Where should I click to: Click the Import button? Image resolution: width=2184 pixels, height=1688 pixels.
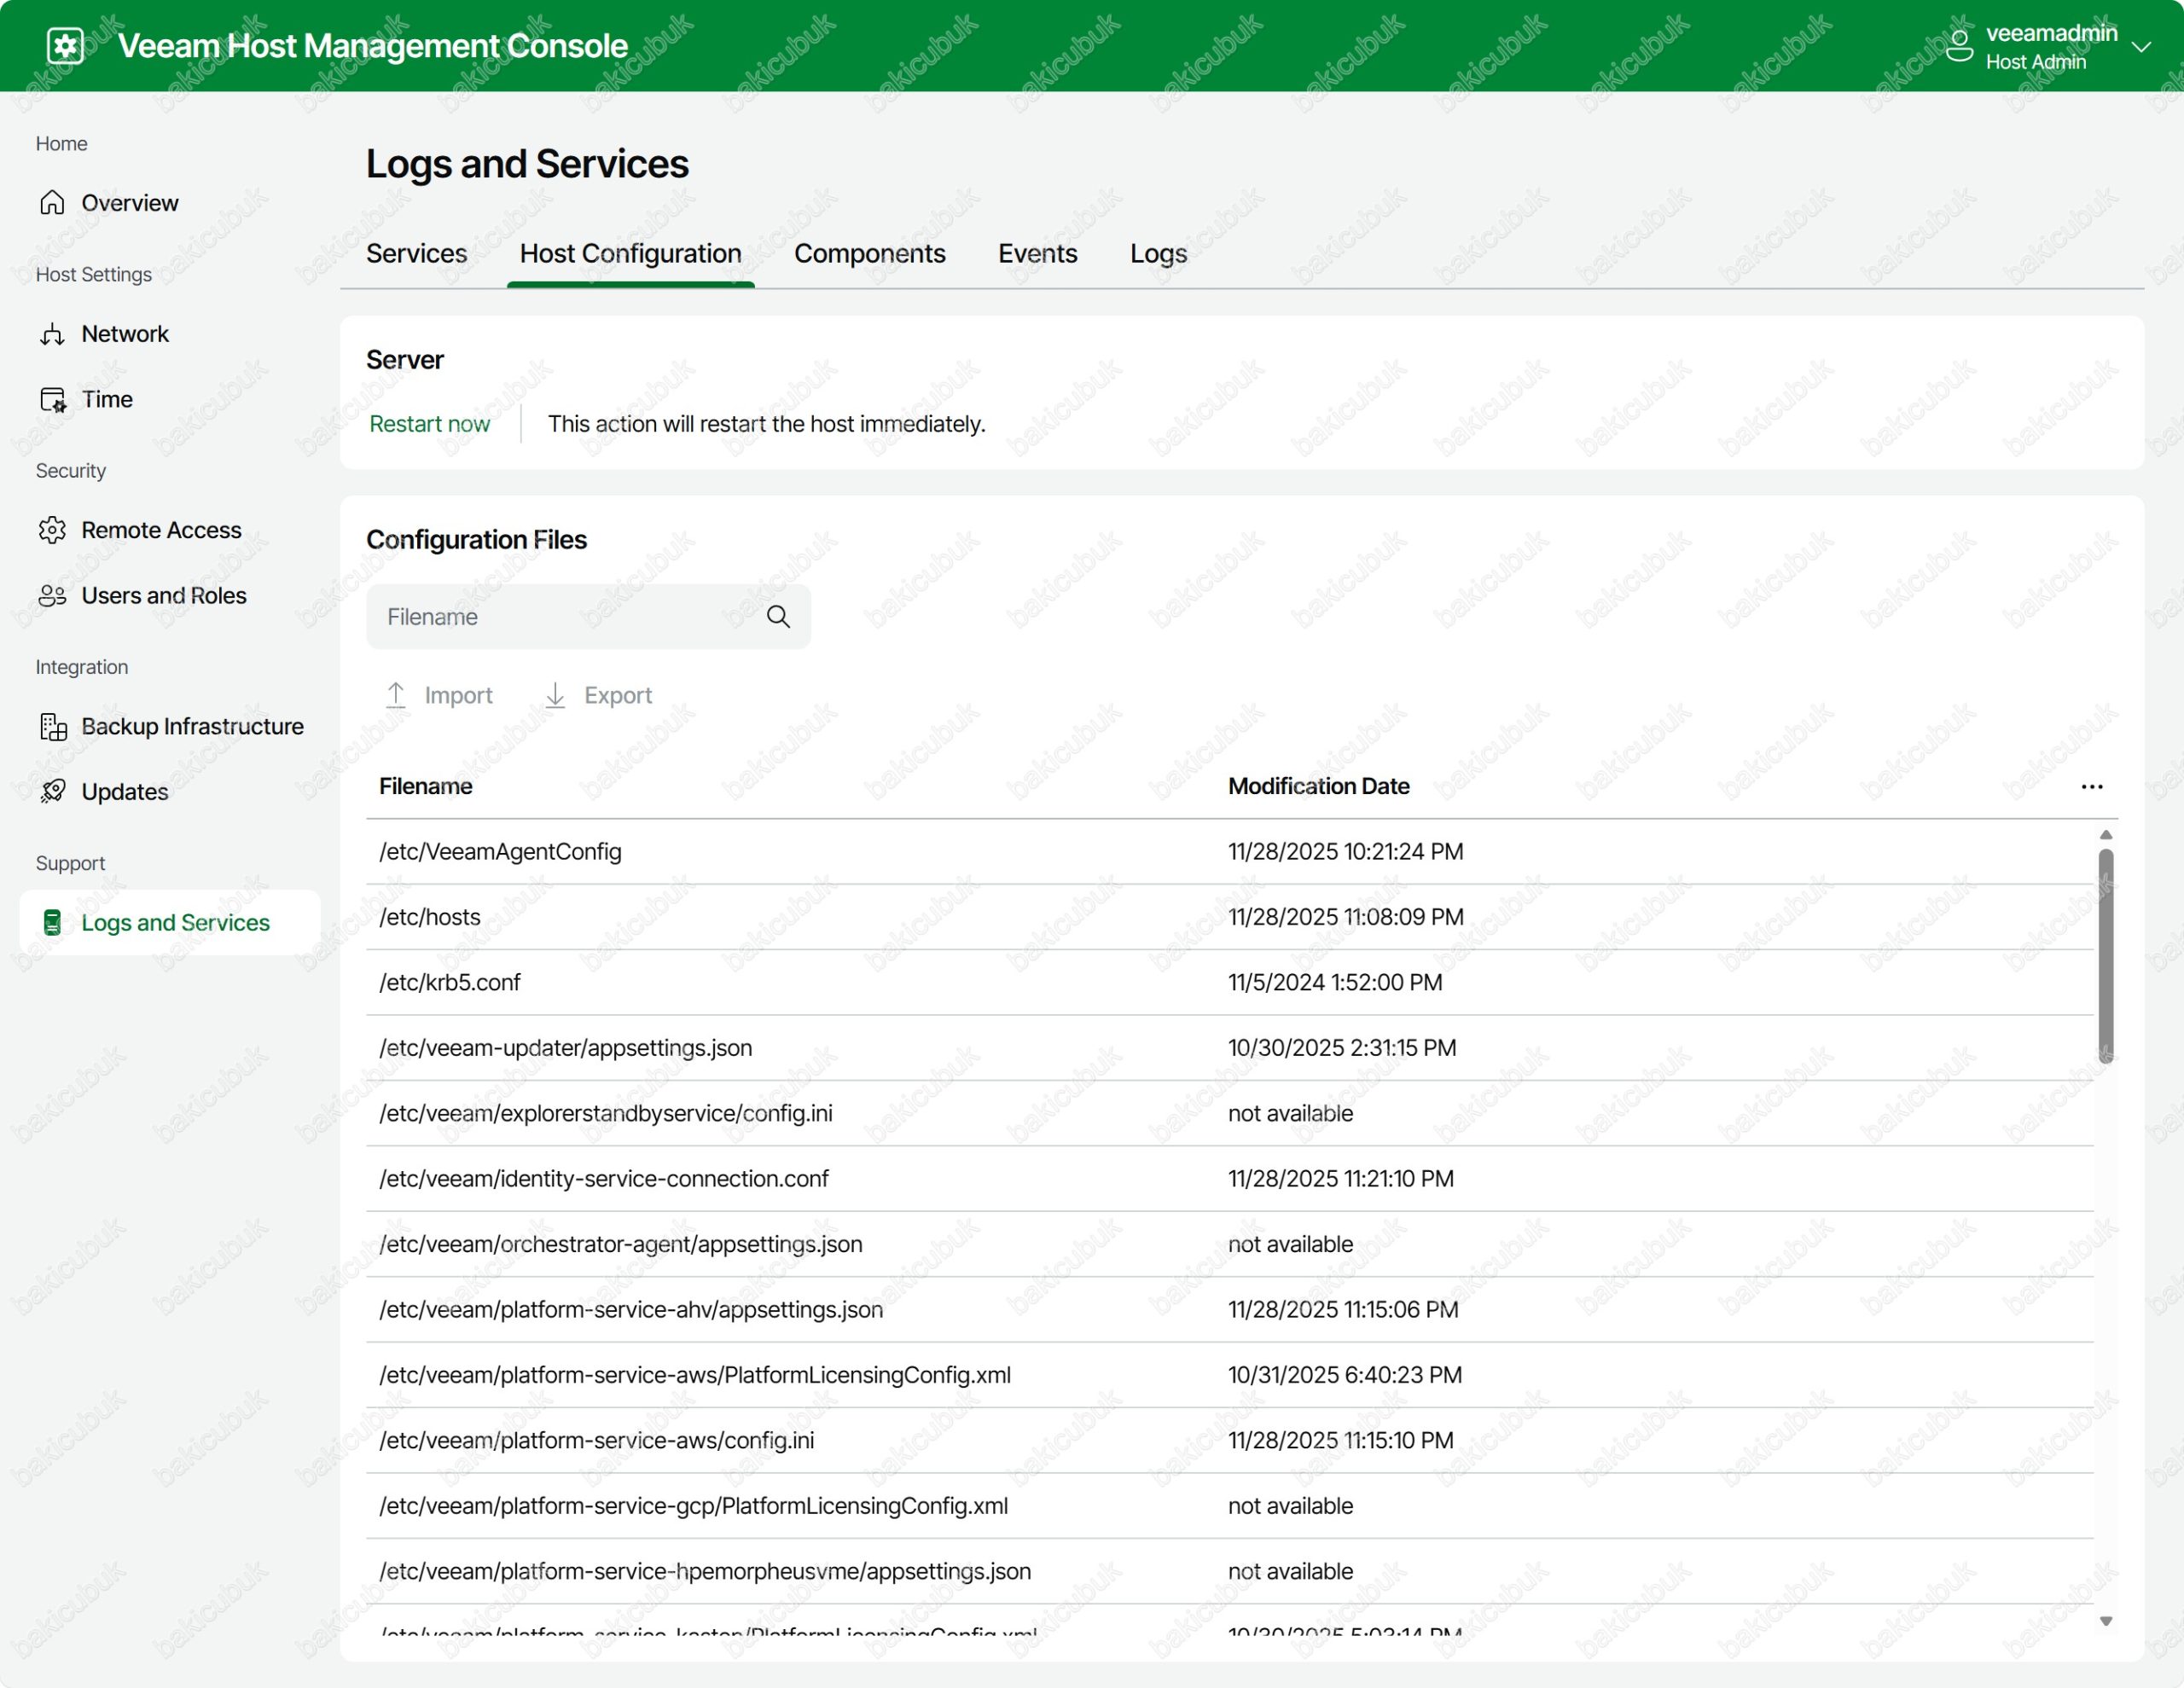(x=439, y=695)
